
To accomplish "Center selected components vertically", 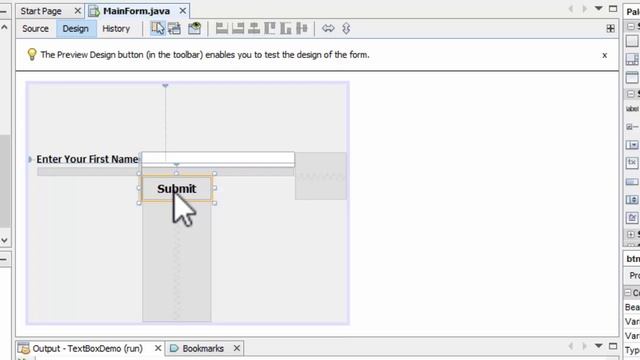I will coord(302,28).
